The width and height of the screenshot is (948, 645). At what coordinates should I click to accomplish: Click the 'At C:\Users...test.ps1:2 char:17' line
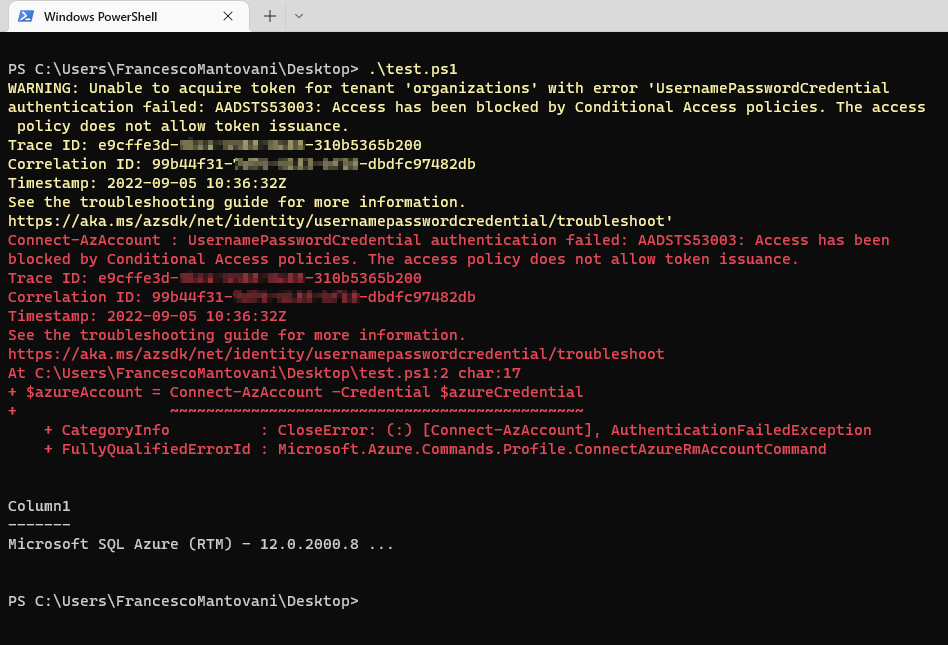(x=264, y=373)
